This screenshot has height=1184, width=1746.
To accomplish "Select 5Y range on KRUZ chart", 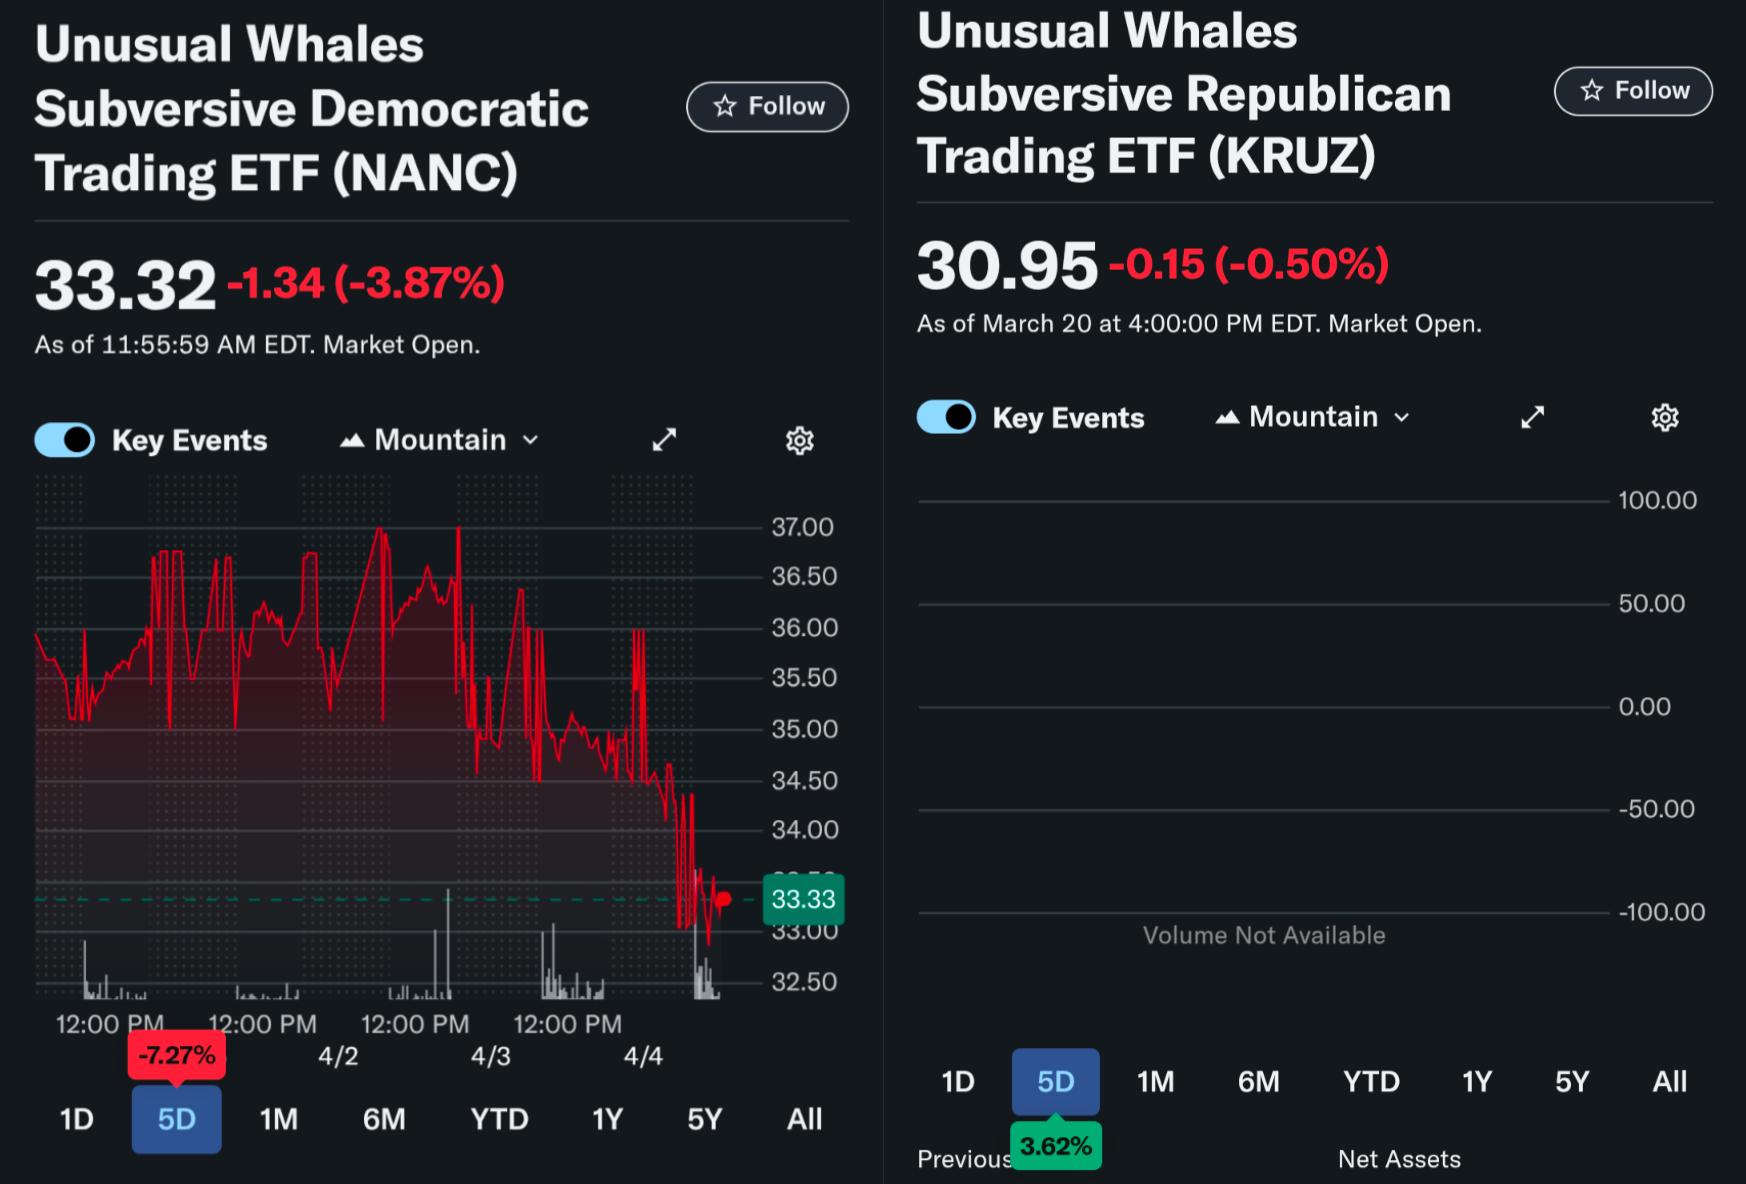I will pyautogui.click(x=1572, y=1082).
